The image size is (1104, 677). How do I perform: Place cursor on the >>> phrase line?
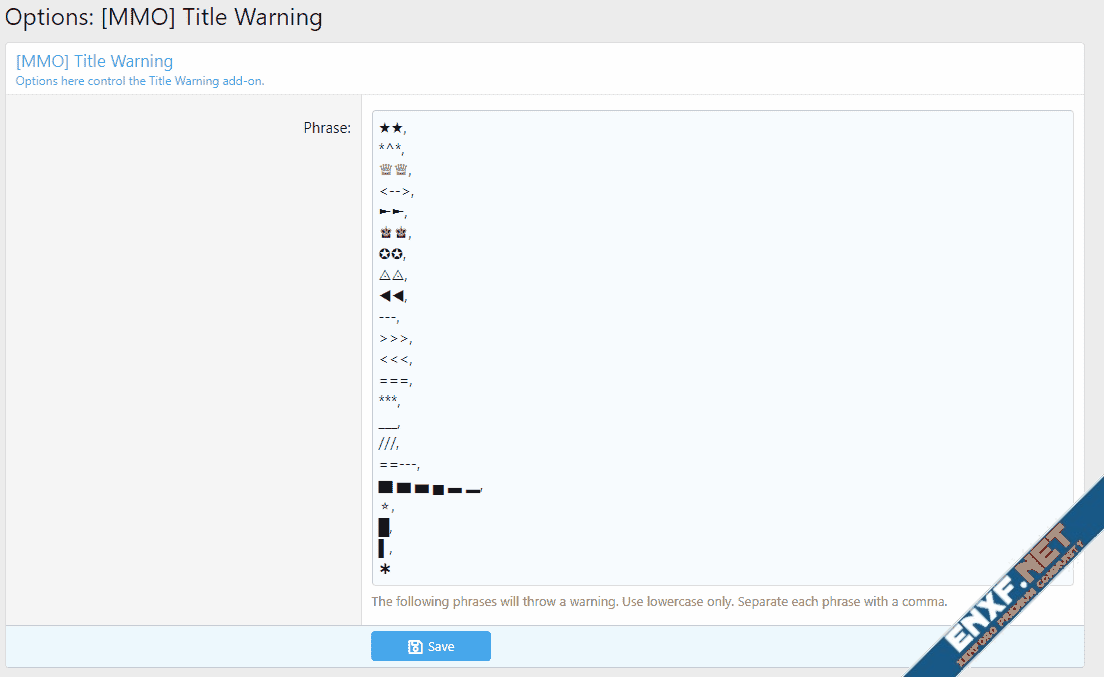(394, 338)
